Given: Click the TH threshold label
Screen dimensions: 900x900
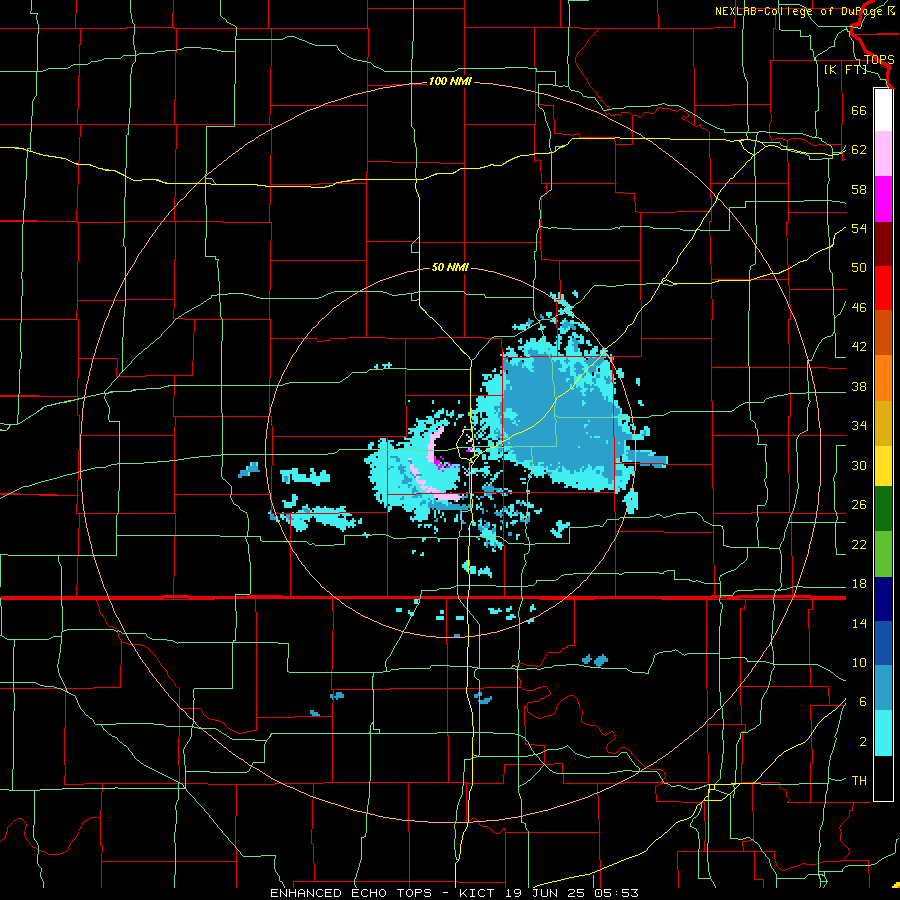Looking at the screenshot, I should (859, 781).
